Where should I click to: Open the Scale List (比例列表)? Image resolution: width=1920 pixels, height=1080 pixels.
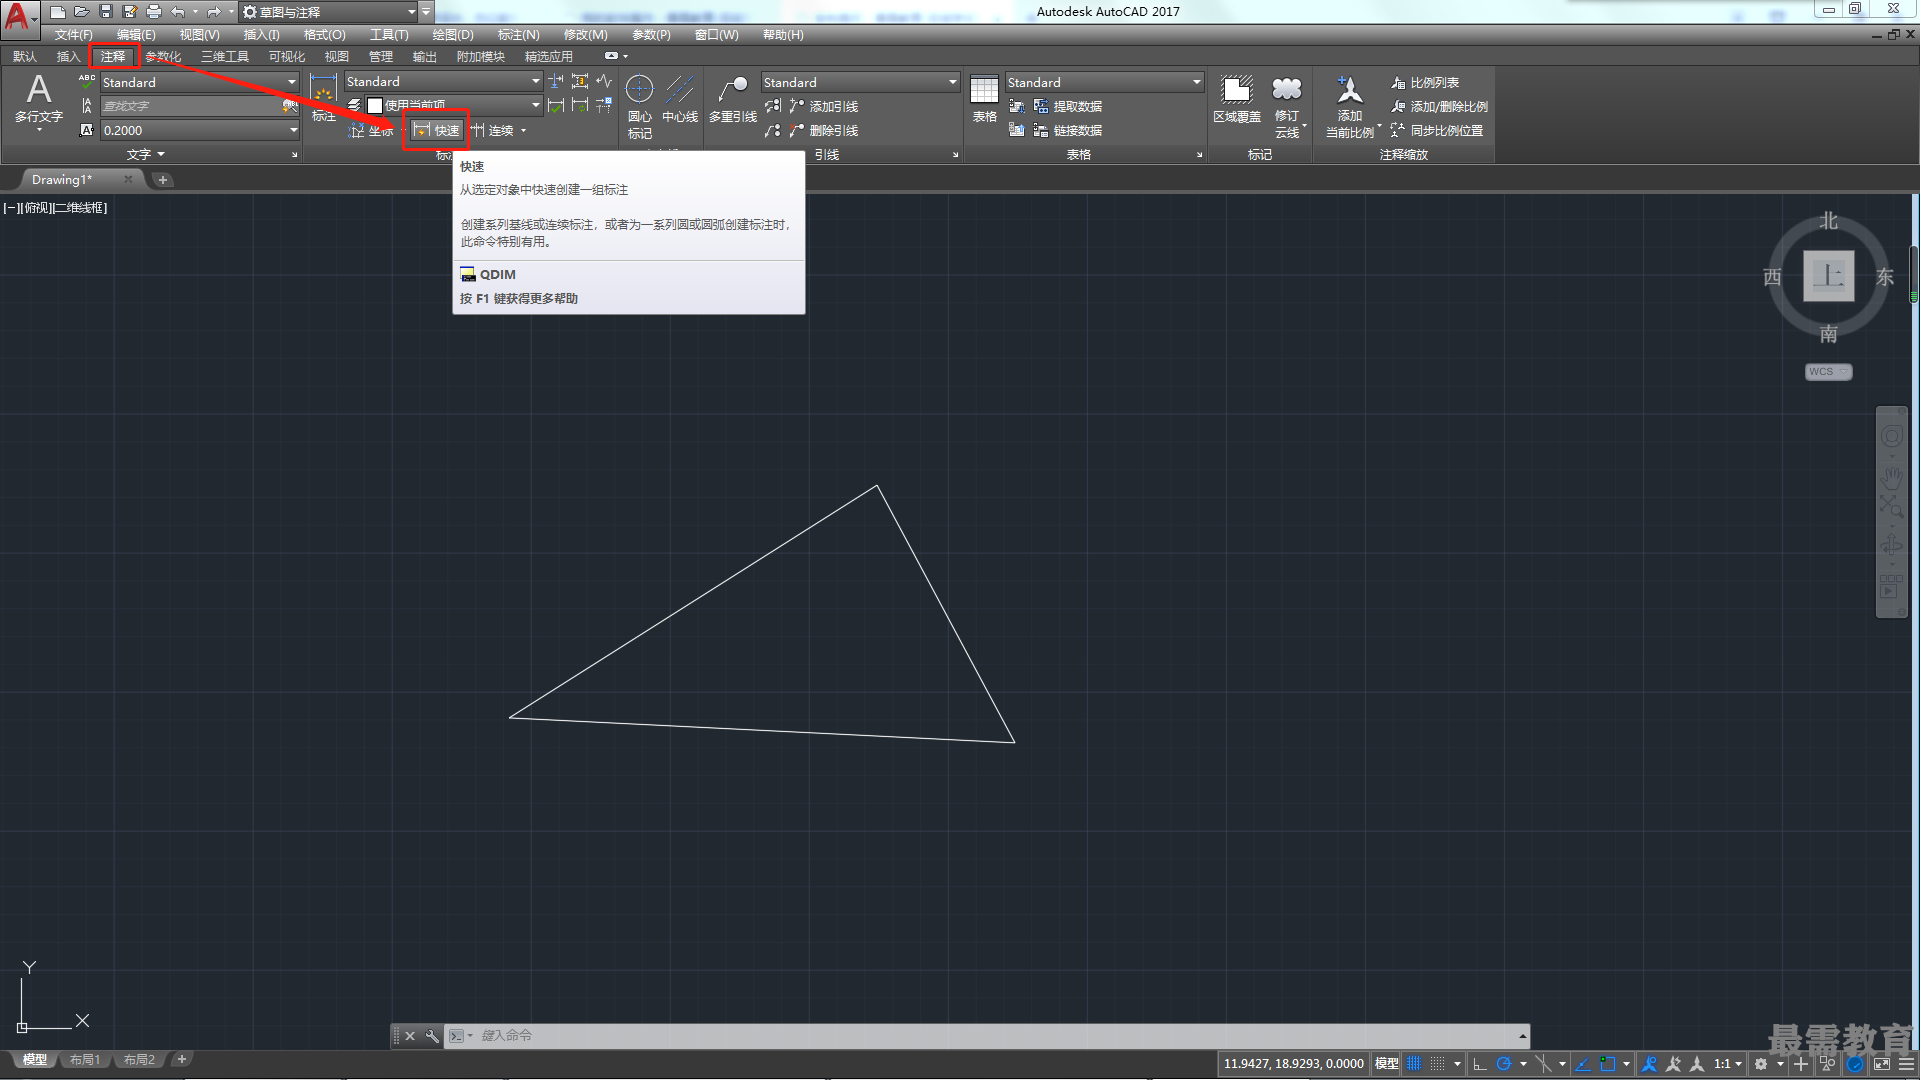1424,83
